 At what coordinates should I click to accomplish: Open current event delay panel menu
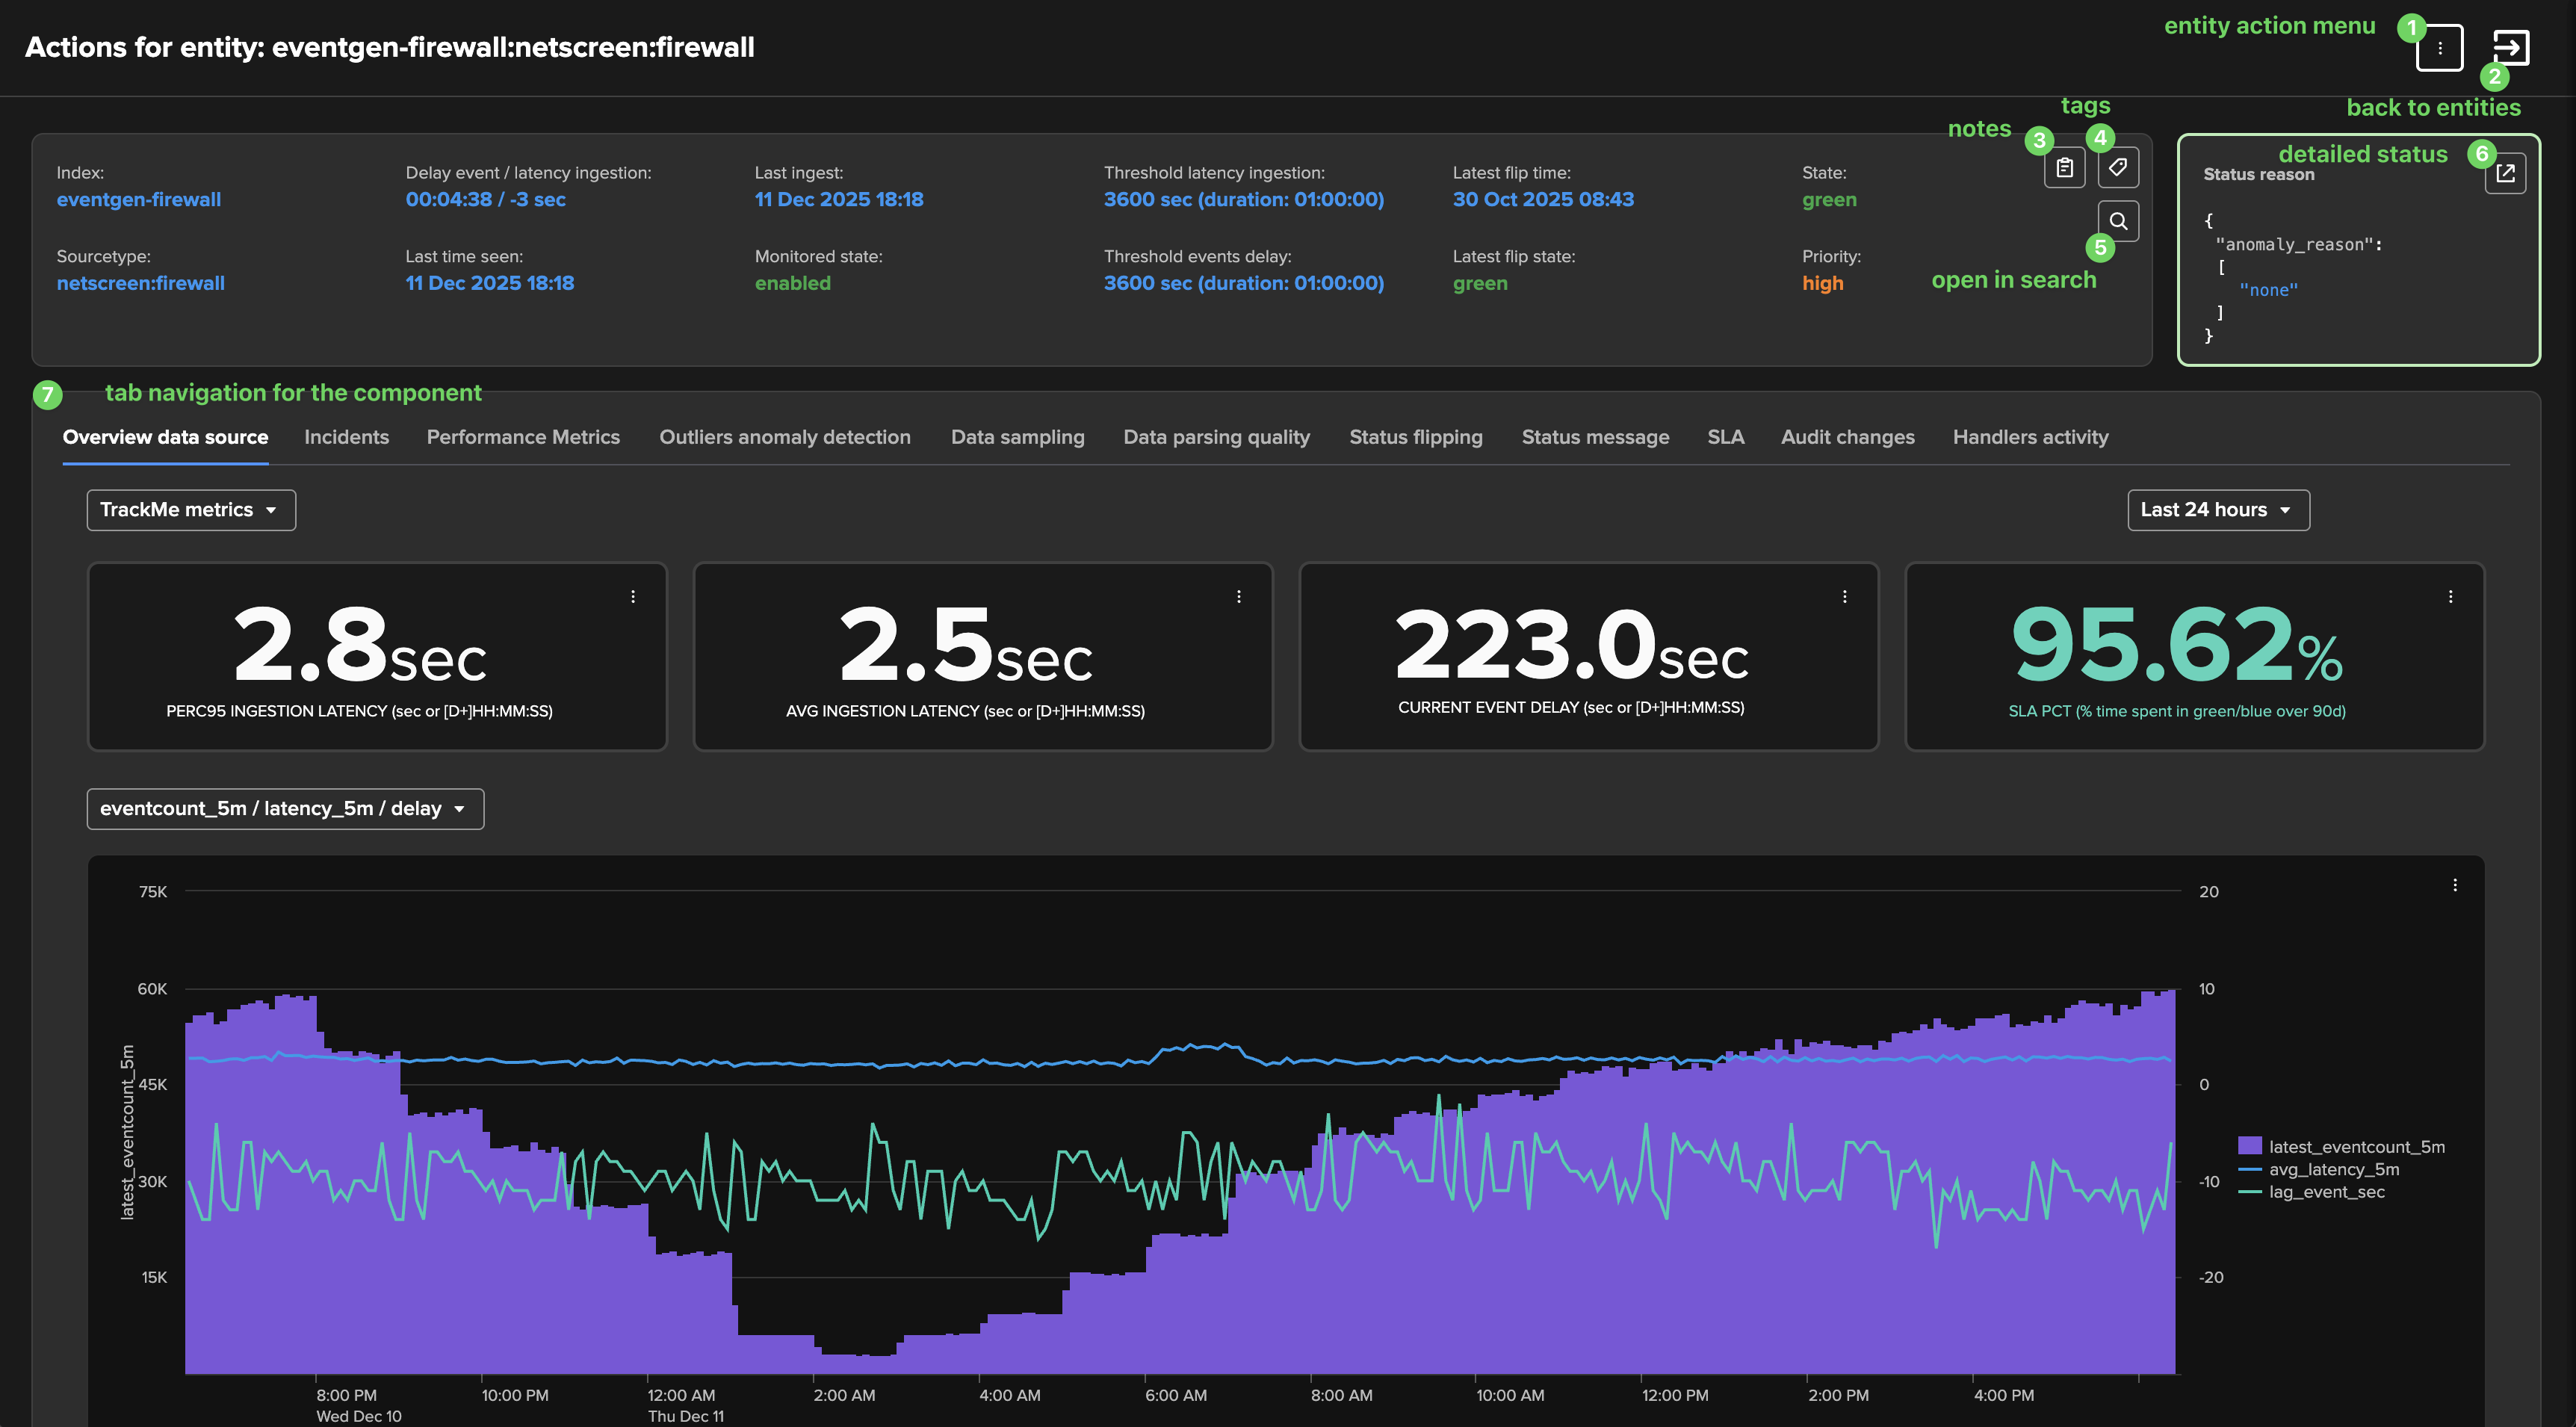1844,597
